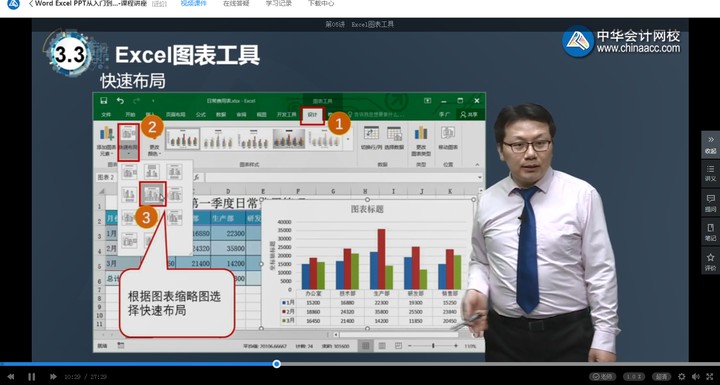720x385 pixels.
Task: Switch to 学习记录 tab
Action: point(279,4)
